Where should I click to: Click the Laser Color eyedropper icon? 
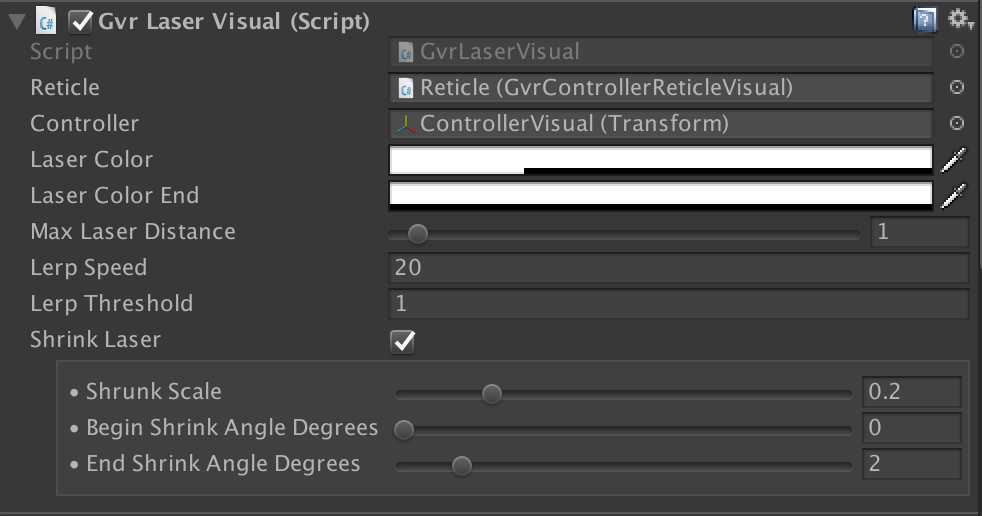tap(955, 160)
